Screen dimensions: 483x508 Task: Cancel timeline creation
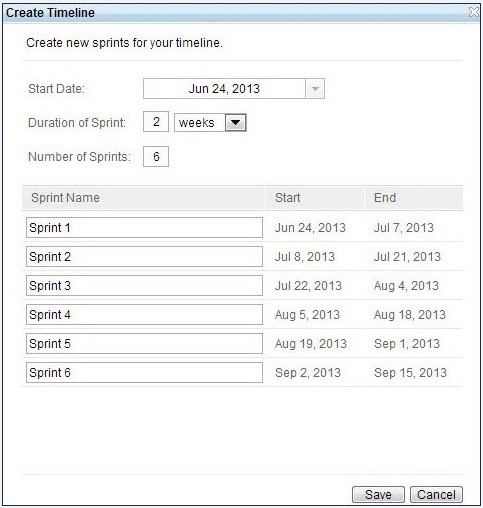tap(436, 494)
